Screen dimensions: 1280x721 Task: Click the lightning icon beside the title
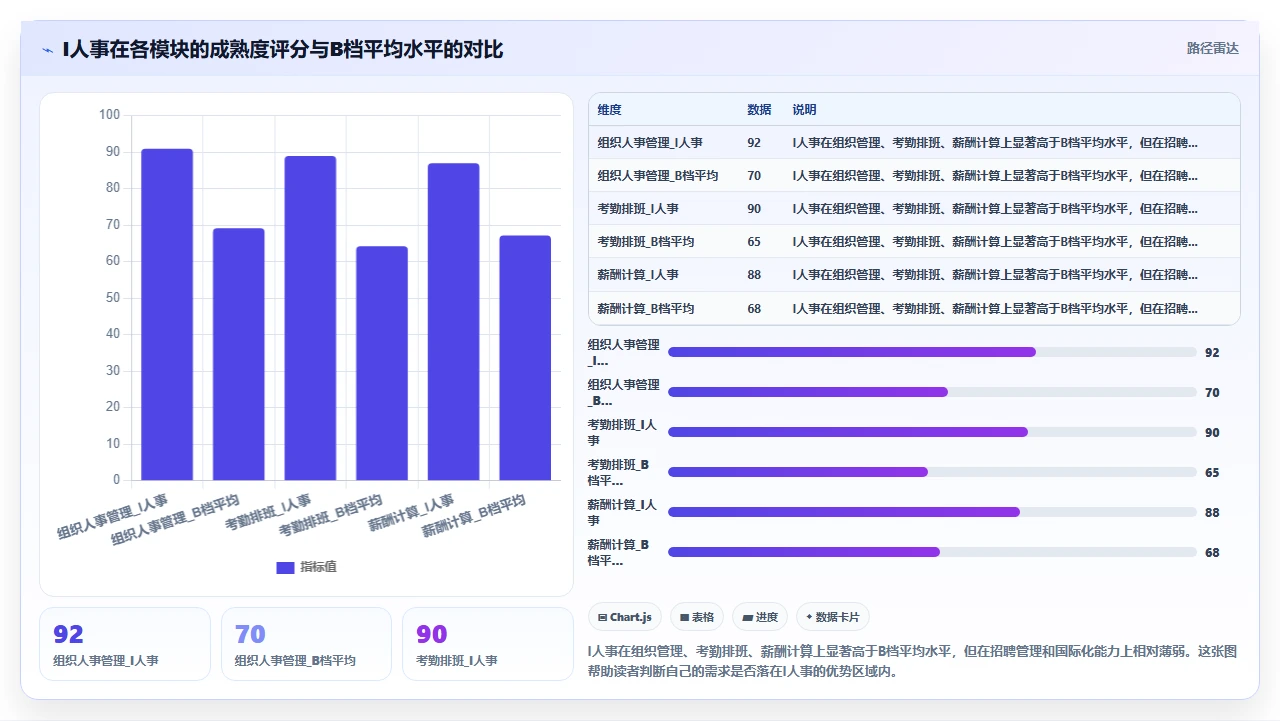tap(48, 50)
